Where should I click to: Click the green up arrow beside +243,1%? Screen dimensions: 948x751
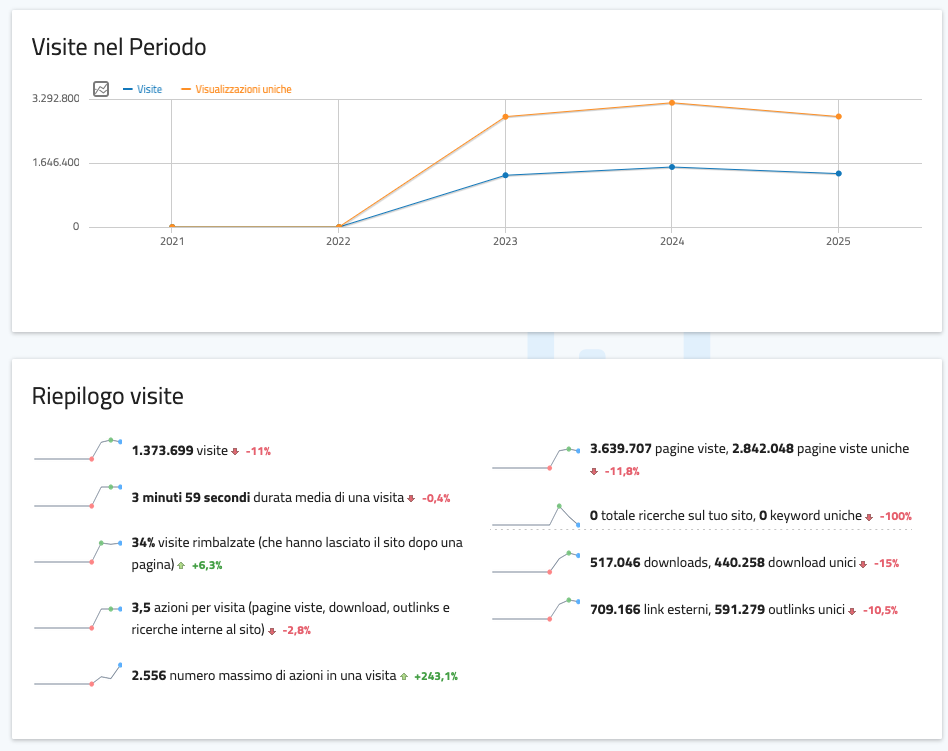click(x=404, y=677)
